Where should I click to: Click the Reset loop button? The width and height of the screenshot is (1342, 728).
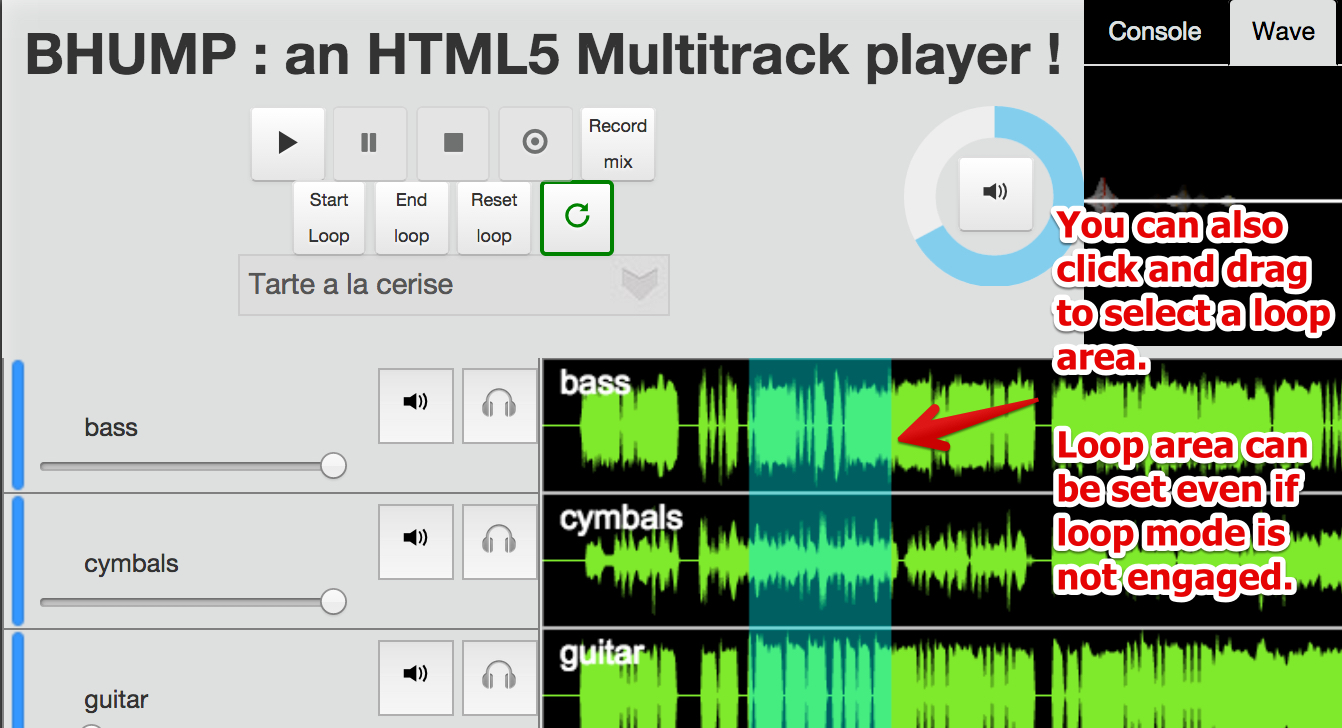tap(494, 218)
